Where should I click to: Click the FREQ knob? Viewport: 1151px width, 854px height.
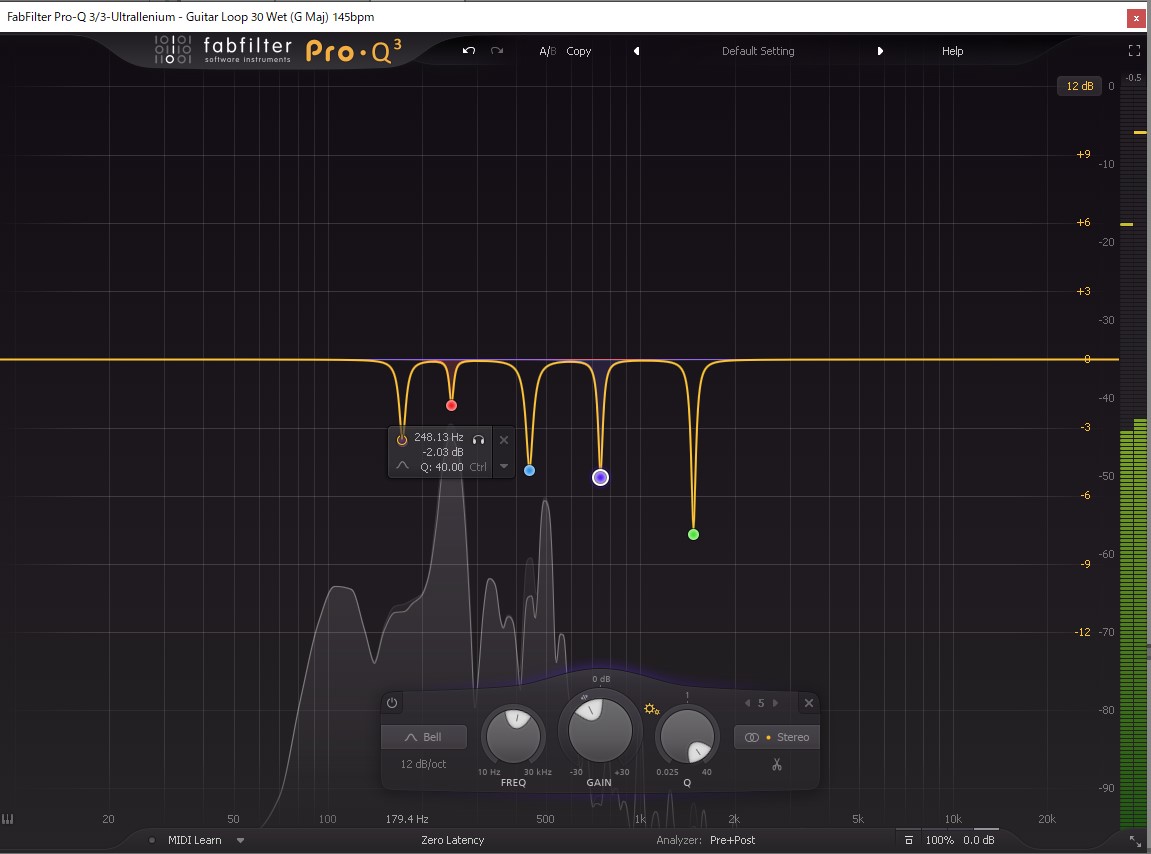point(513,736)
